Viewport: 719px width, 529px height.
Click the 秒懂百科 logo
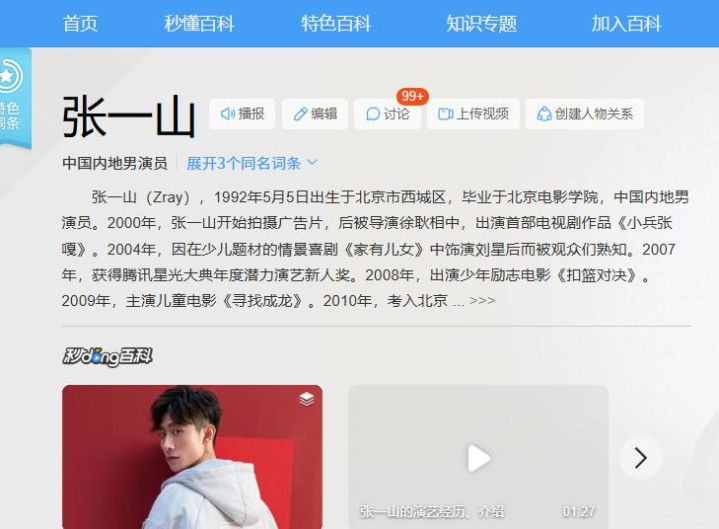[x=107, y=357]
